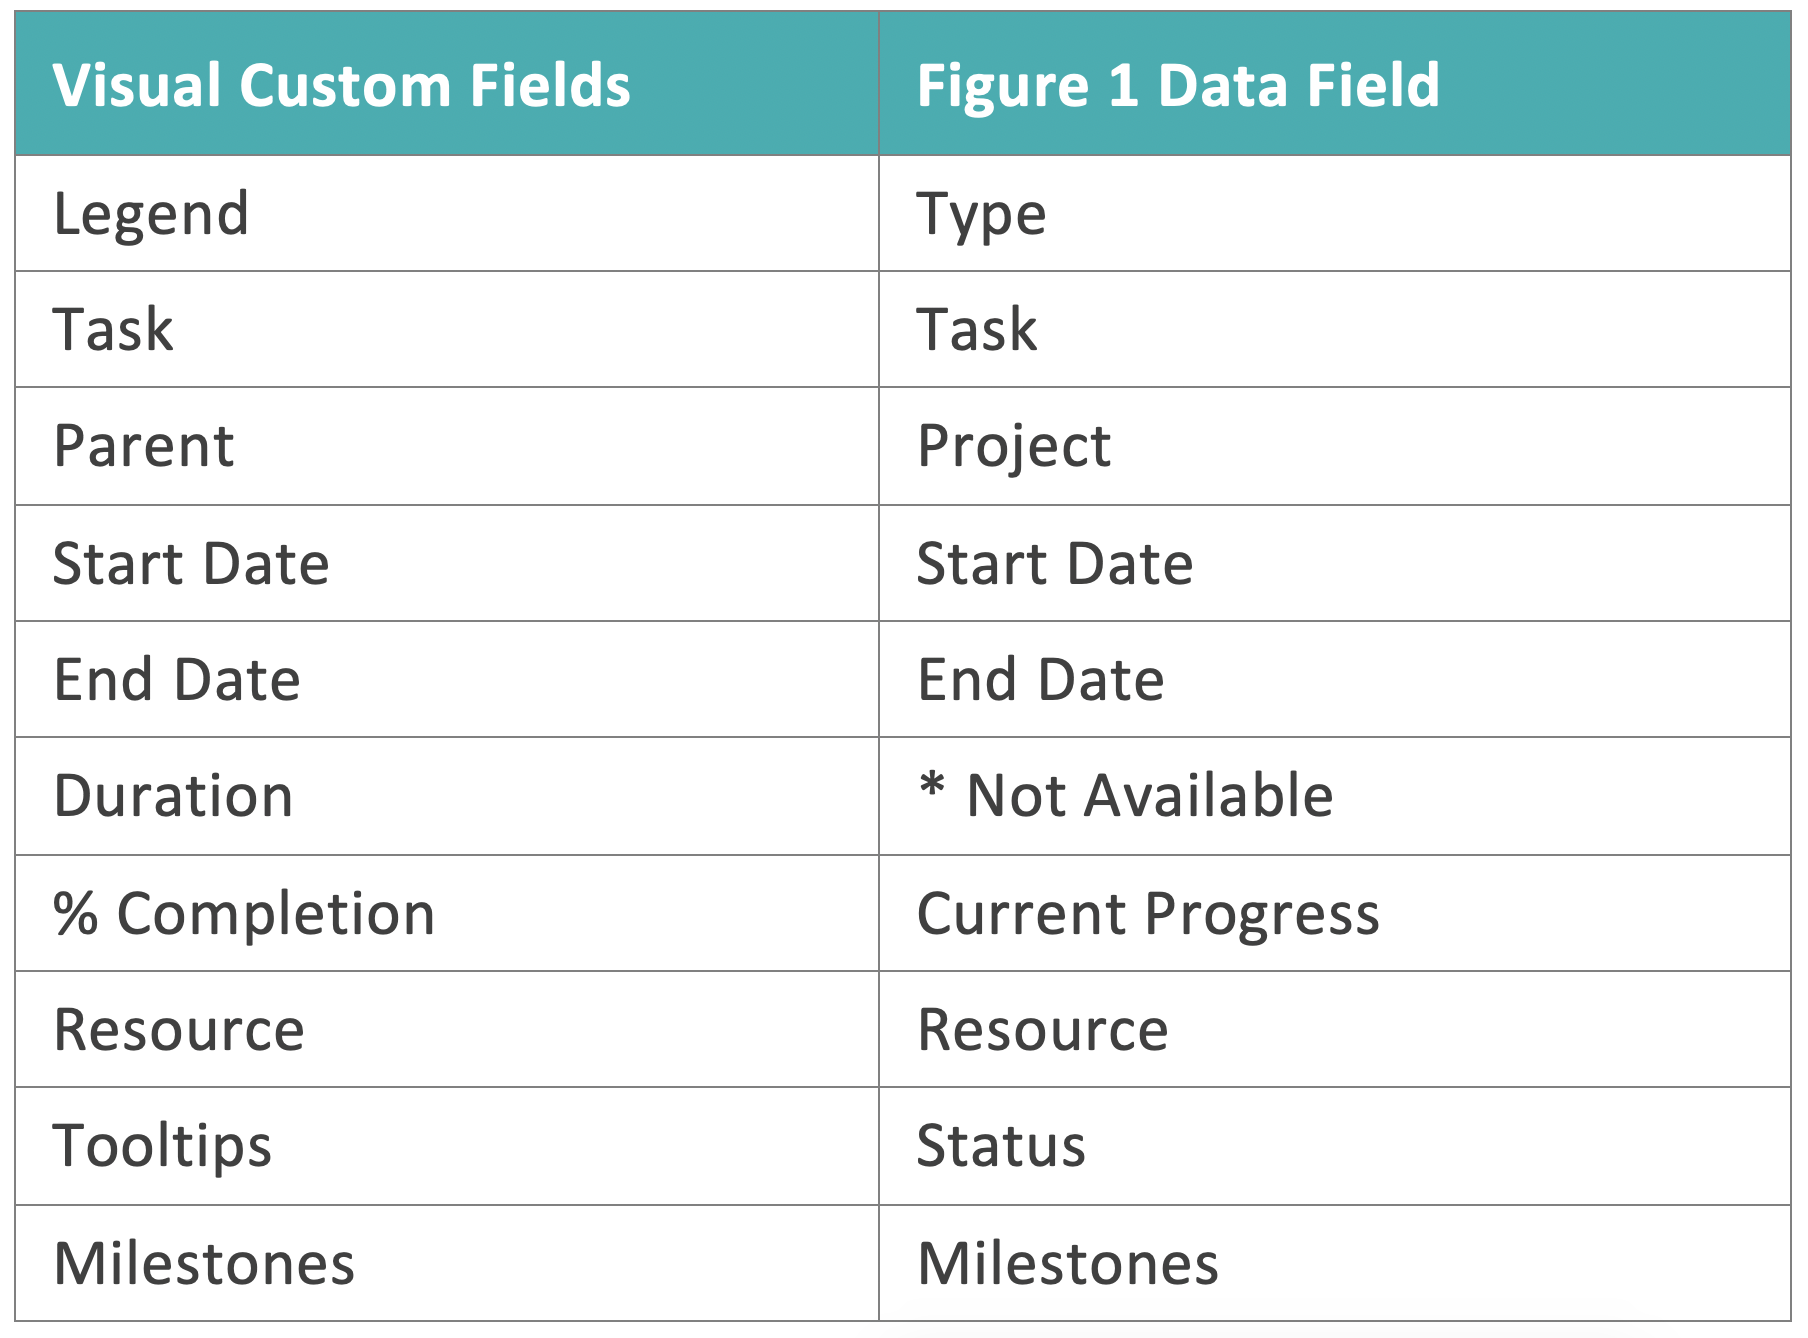The width and height of the screenshot is (1808, 1338).
Task: Select the "Legend" cell
Action: point(151,214)
